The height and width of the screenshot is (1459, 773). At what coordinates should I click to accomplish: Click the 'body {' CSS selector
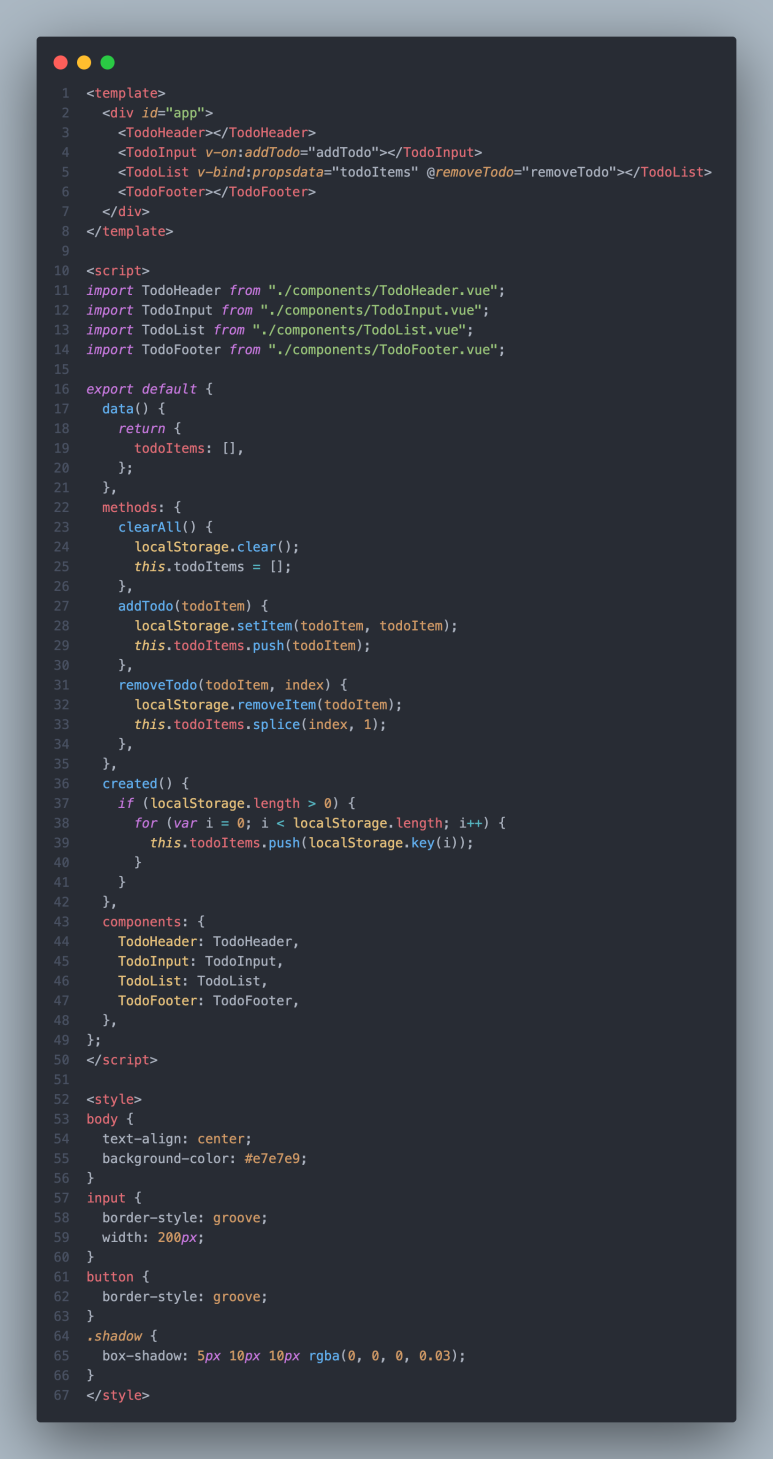tap(110, 1121)
